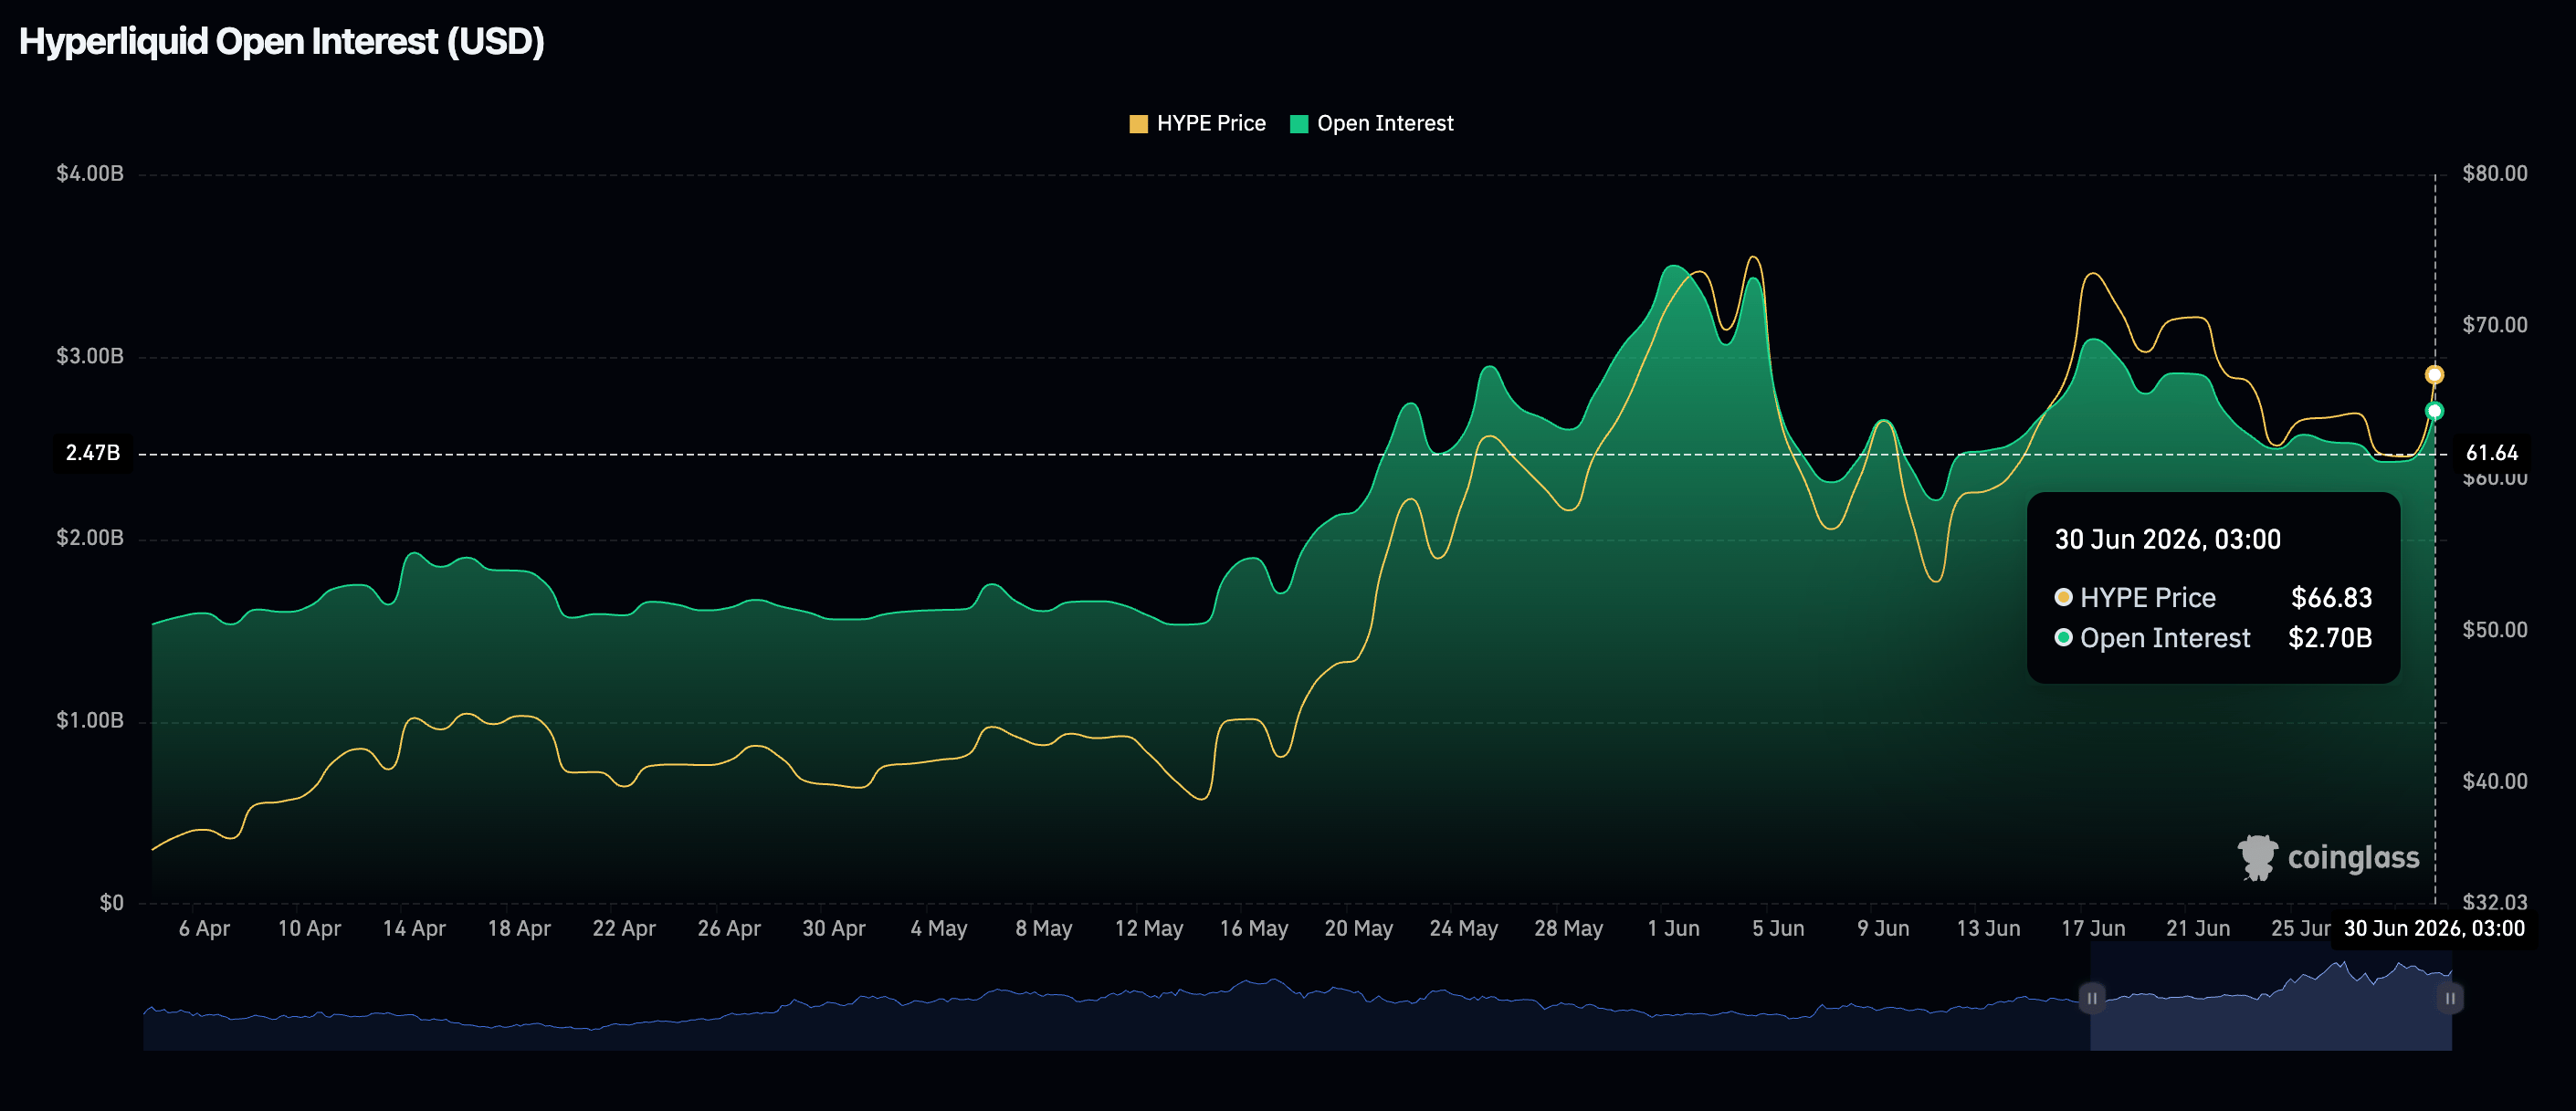Click the $2.00B left axis label

coord(90,538)
